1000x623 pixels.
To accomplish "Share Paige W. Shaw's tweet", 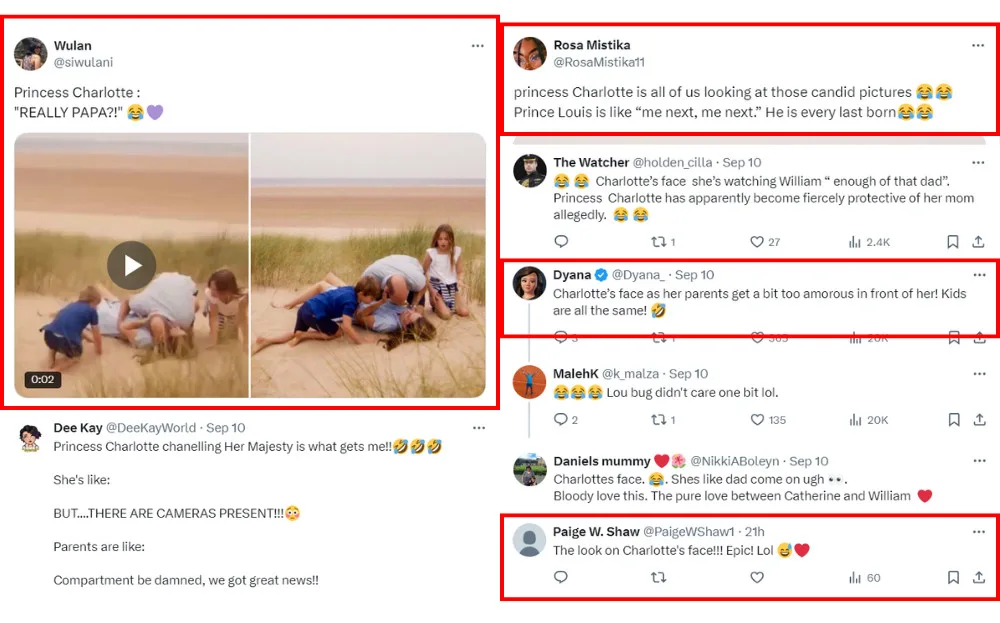I will [979, 577].
